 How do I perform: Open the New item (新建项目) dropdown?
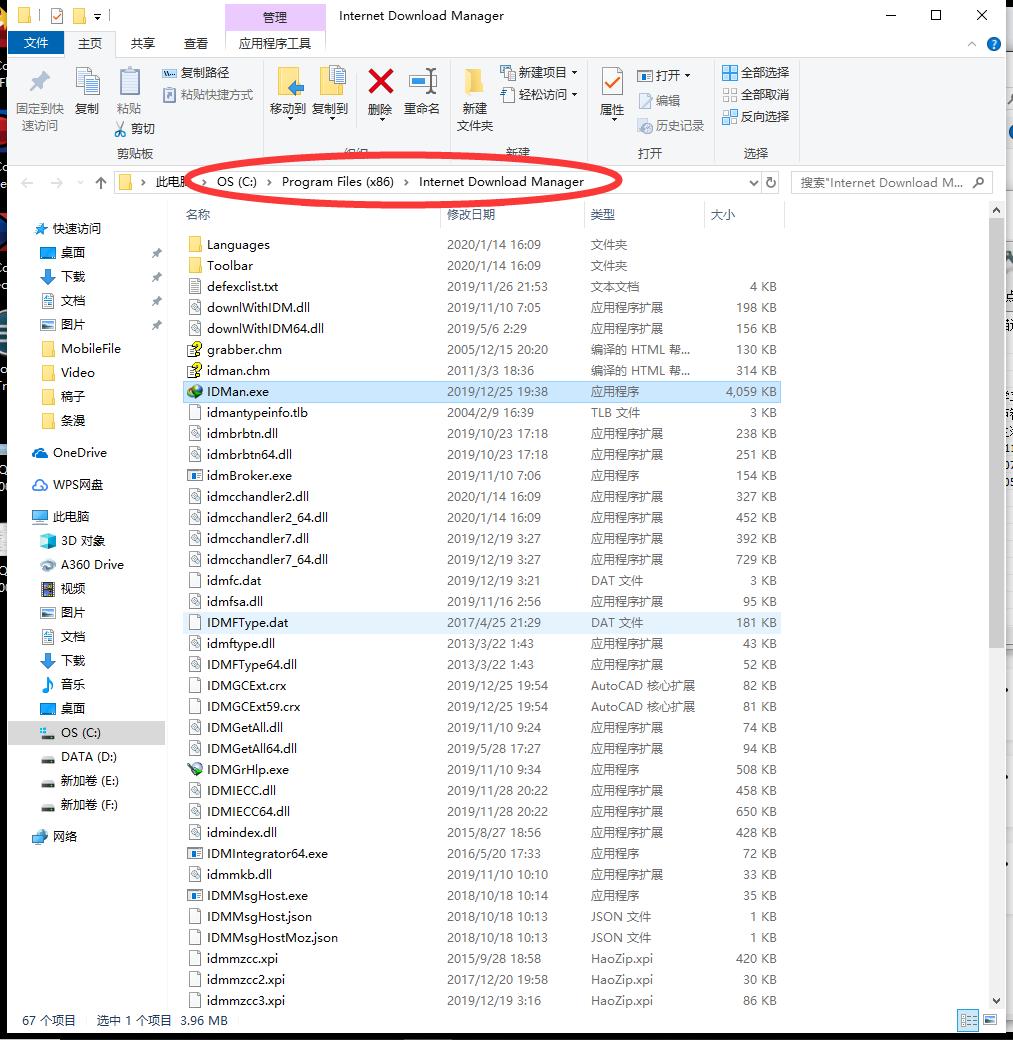539,72
